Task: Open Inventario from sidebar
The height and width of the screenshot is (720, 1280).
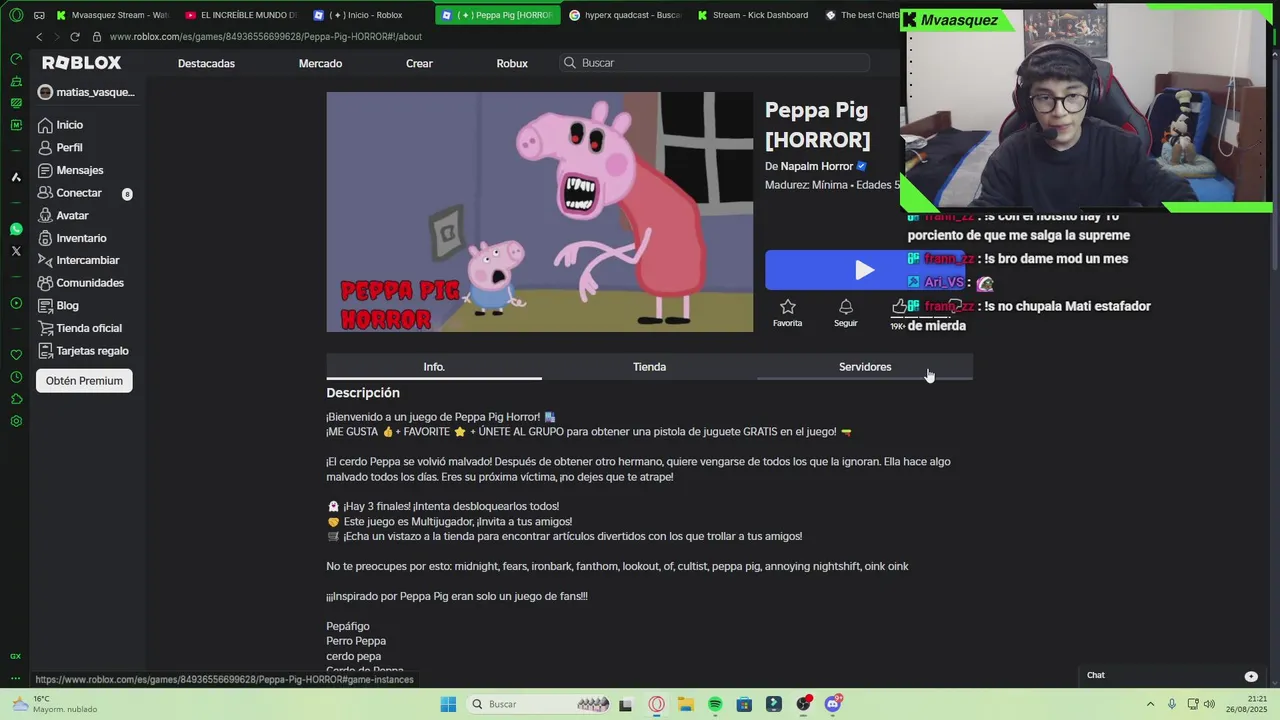Action: point(72,238)
